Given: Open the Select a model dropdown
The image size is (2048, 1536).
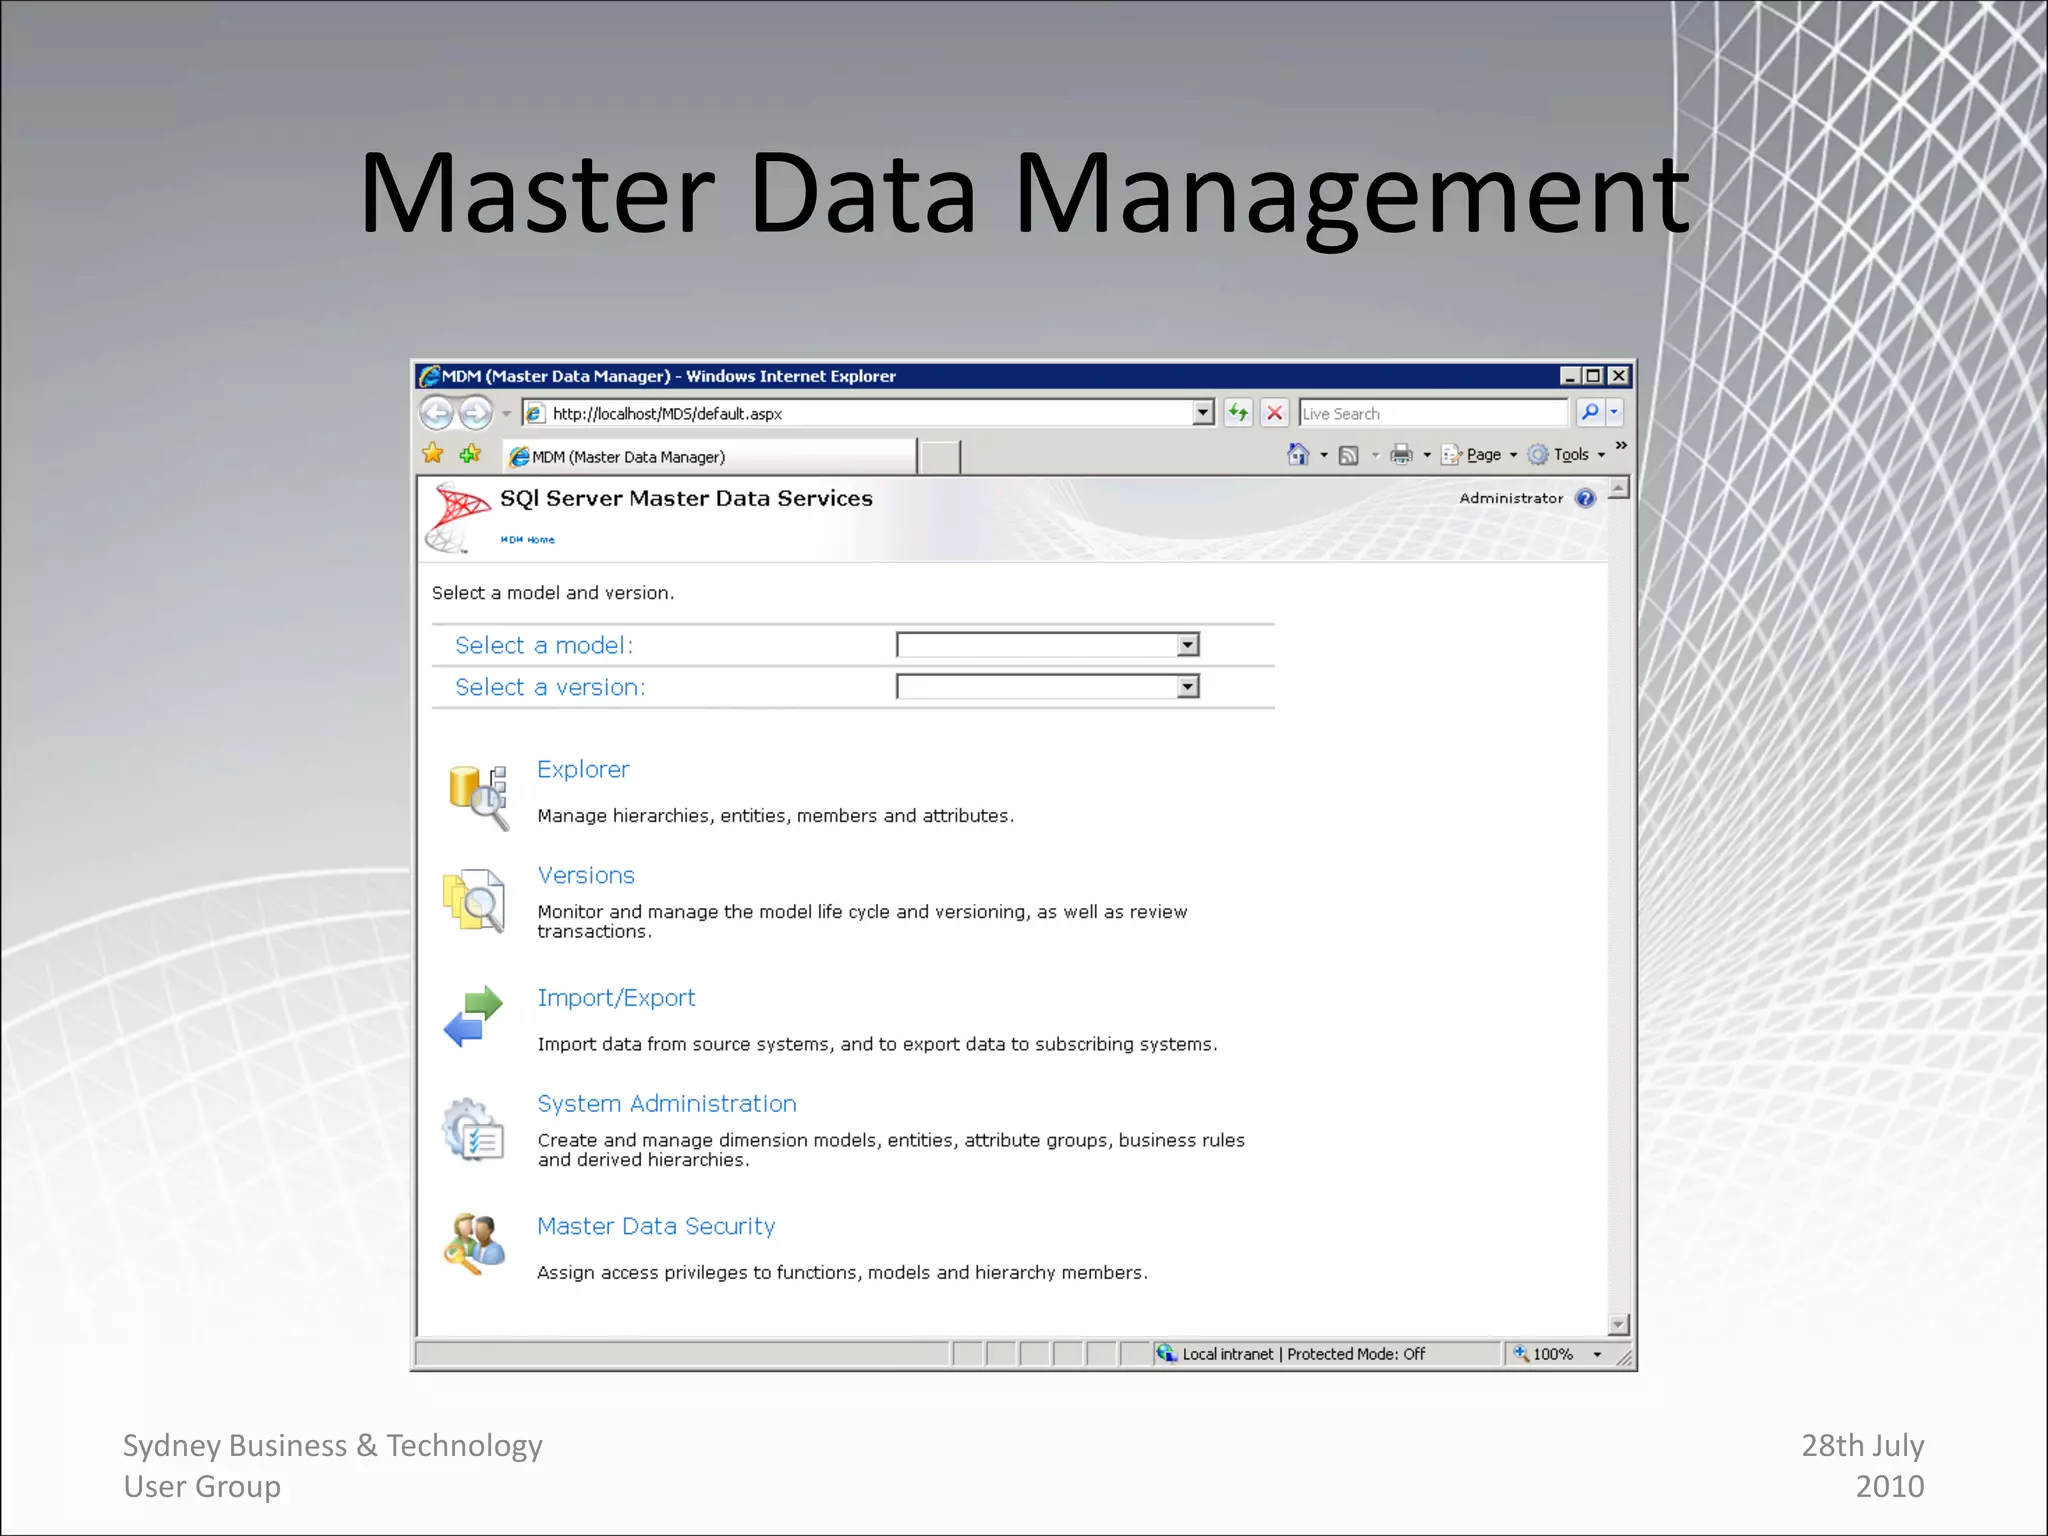Looking at the screenshot, I should coord(1048,645).
